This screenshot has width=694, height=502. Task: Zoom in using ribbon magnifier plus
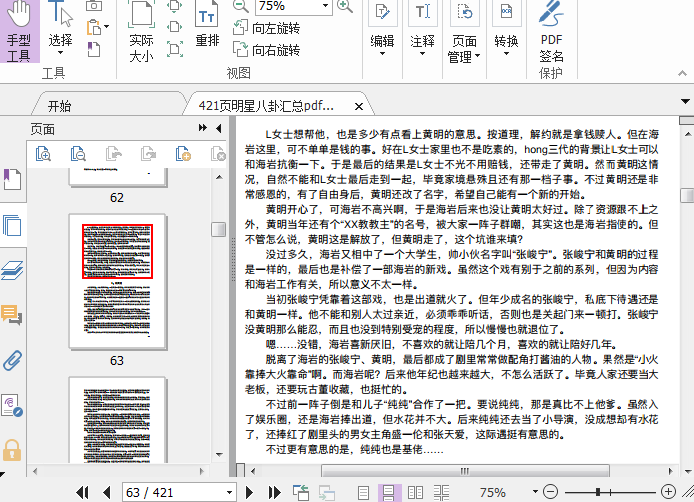[345, 6]
